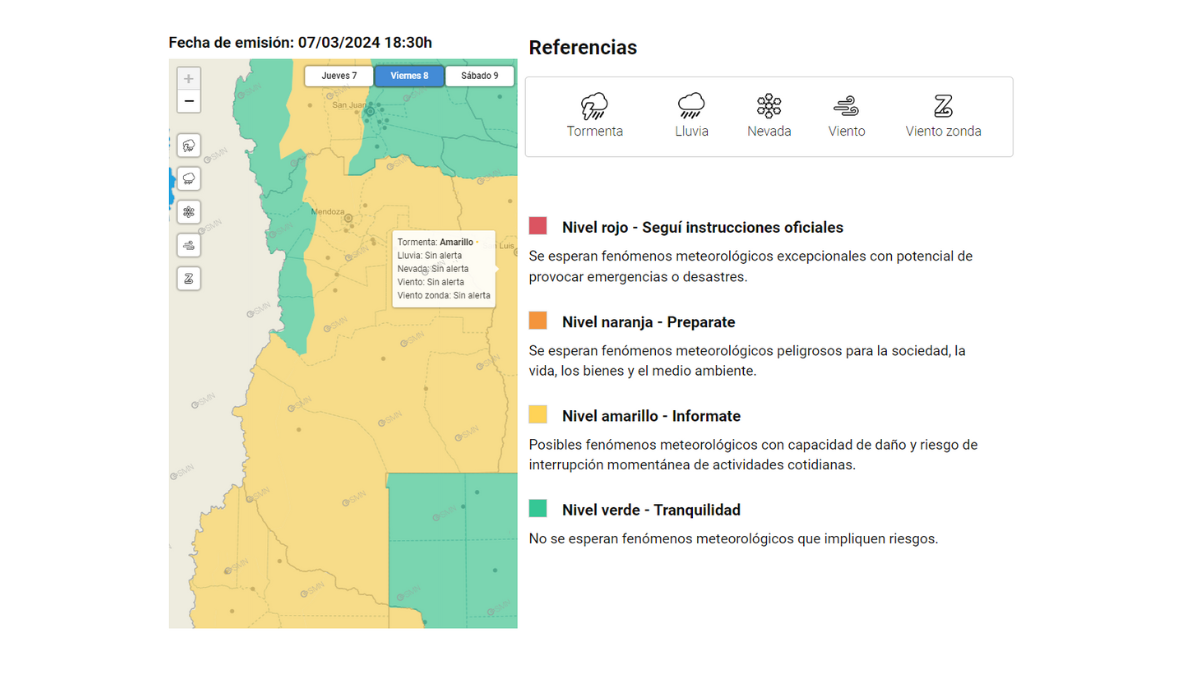Select the Lluvia rain filter icon
The width and height of the screenshot is (1200, 675).
click(x=189, y=178)
